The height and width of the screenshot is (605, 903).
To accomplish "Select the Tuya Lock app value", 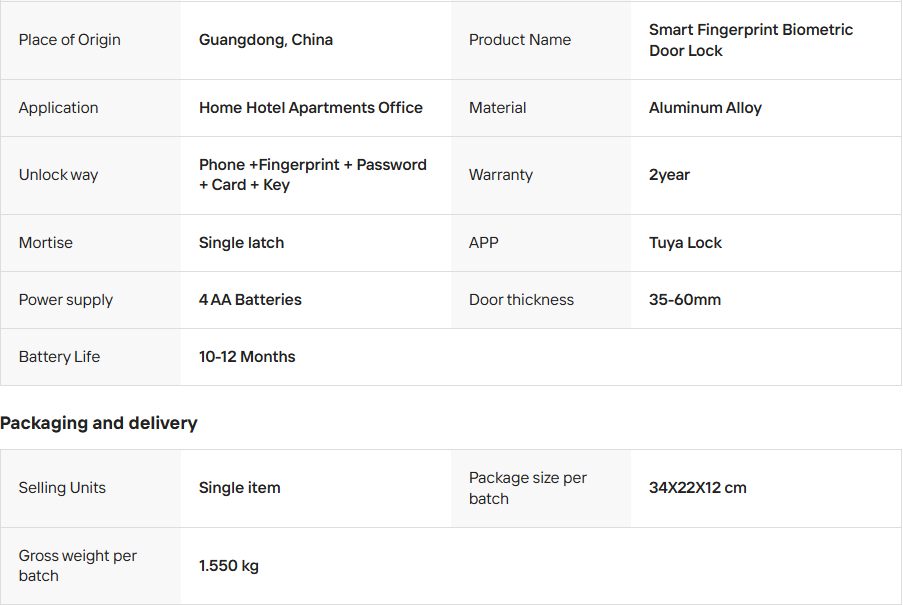I will click(x=685, y=243).
